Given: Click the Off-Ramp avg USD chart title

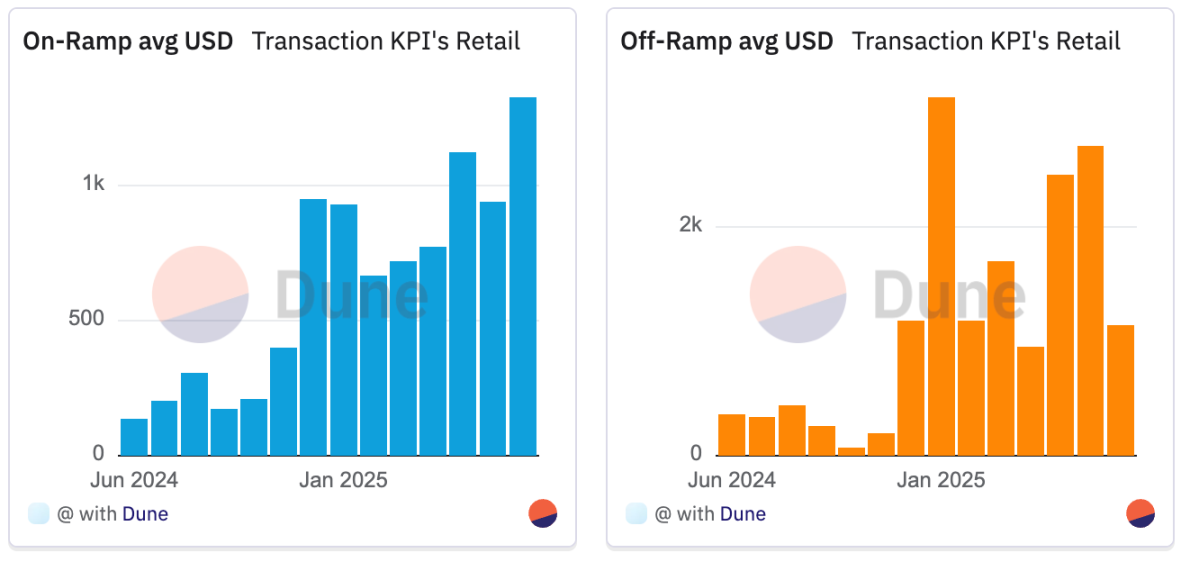Looking at the screenshot, I should [726, 41].
